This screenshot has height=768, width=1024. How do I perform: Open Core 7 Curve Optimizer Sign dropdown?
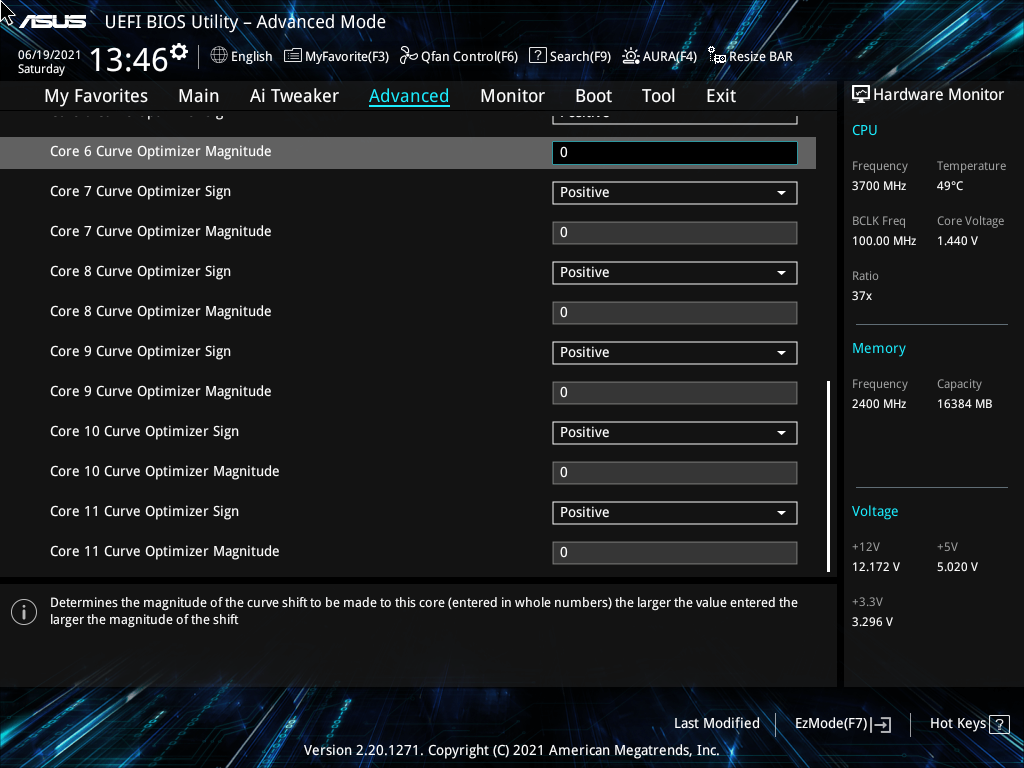(x=675, y=193)
